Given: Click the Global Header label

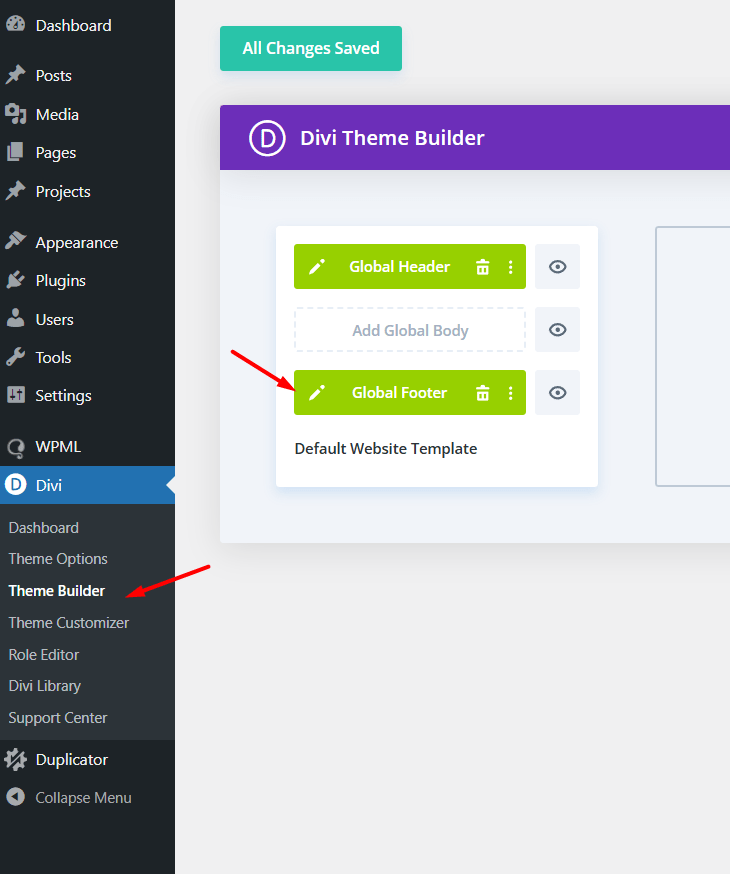Looking at the screenshot, I should click(400, 267).
